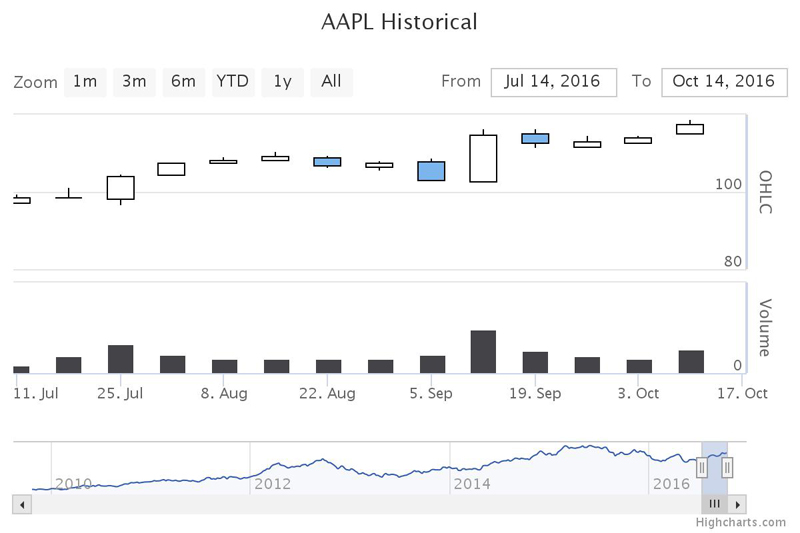Click the 3. Oct x-axis label

click(638, 393)
